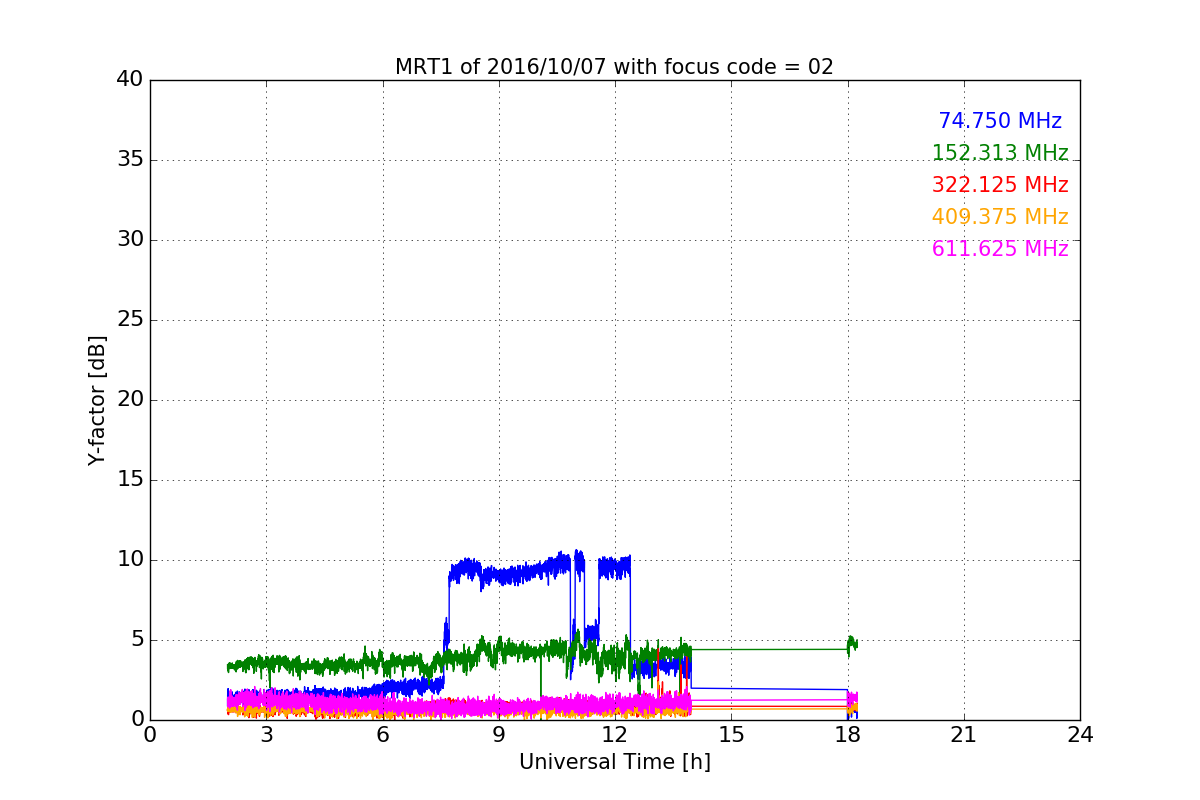Viewport: 1200px width, 800px height.
Task: Click the short green trace segment after hour 18
Action: [x=852, y=646]
